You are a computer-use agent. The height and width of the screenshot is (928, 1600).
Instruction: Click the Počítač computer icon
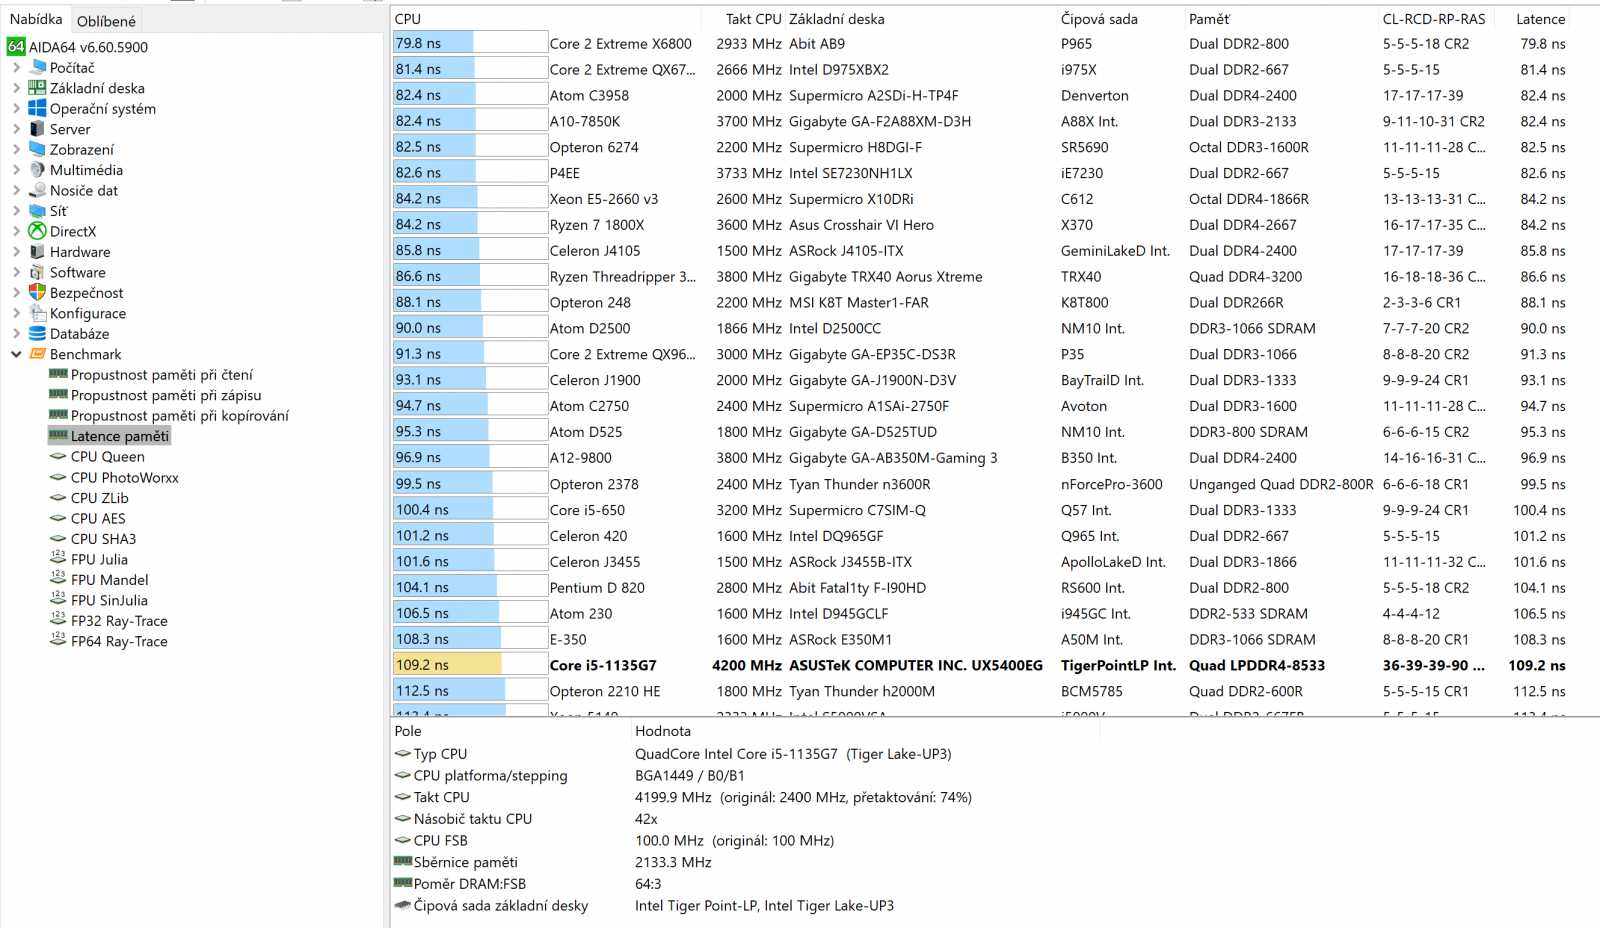pyautogui.click(x=38, y=67)
